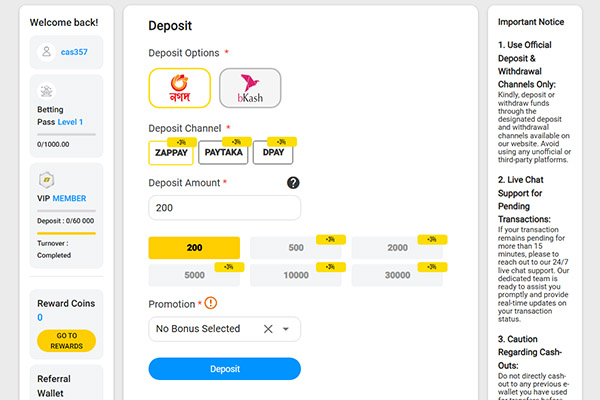600x400 pixels.
Task: Click the Betting Pass badge icon
Action: pos(46,92)
